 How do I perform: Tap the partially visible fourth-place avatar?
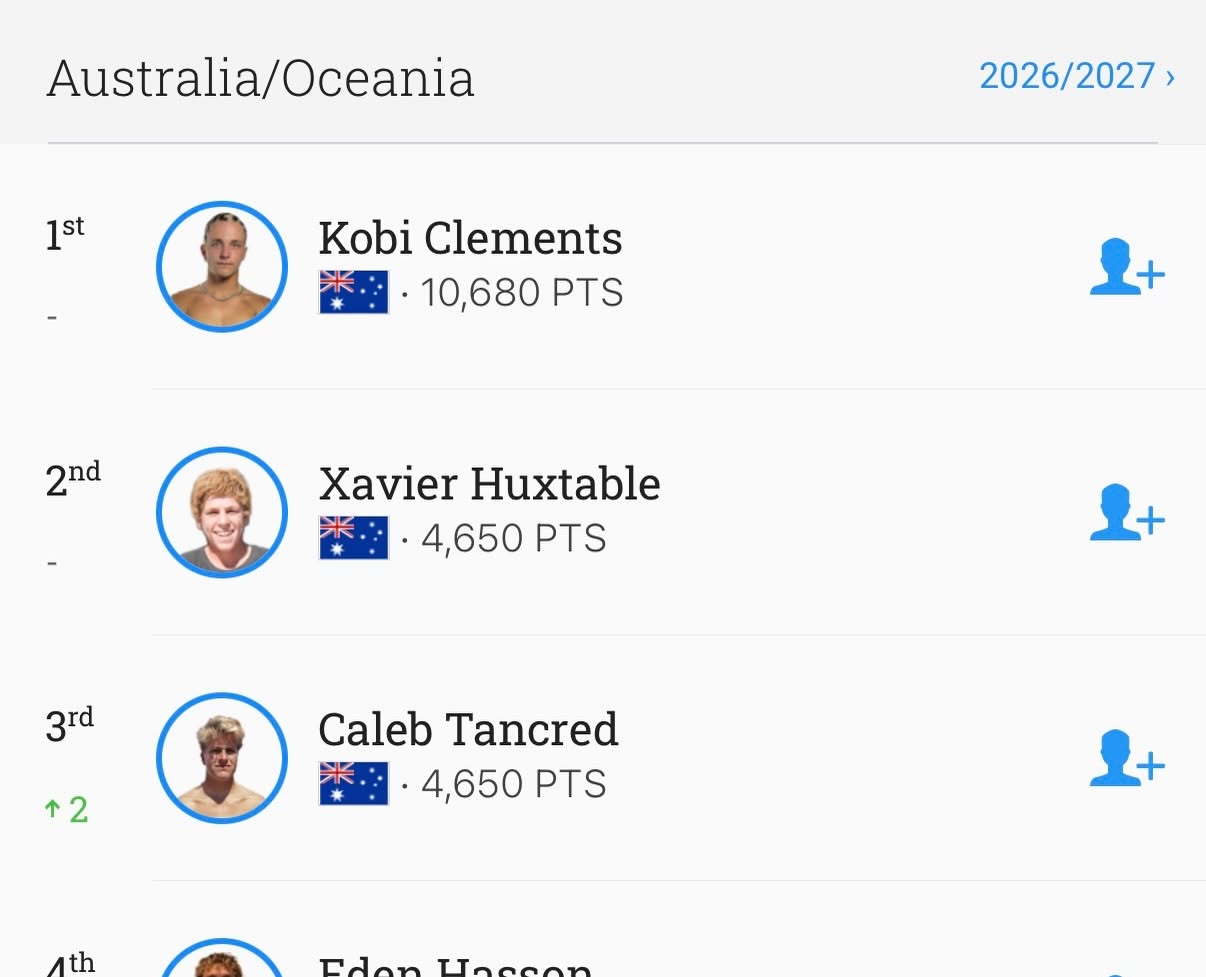[222, 958]
